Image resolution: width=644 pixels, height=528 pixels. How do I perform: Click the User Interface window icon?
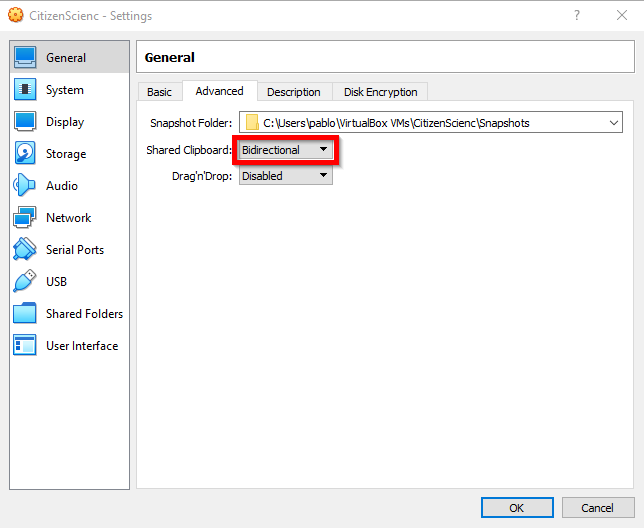(25, 345)
